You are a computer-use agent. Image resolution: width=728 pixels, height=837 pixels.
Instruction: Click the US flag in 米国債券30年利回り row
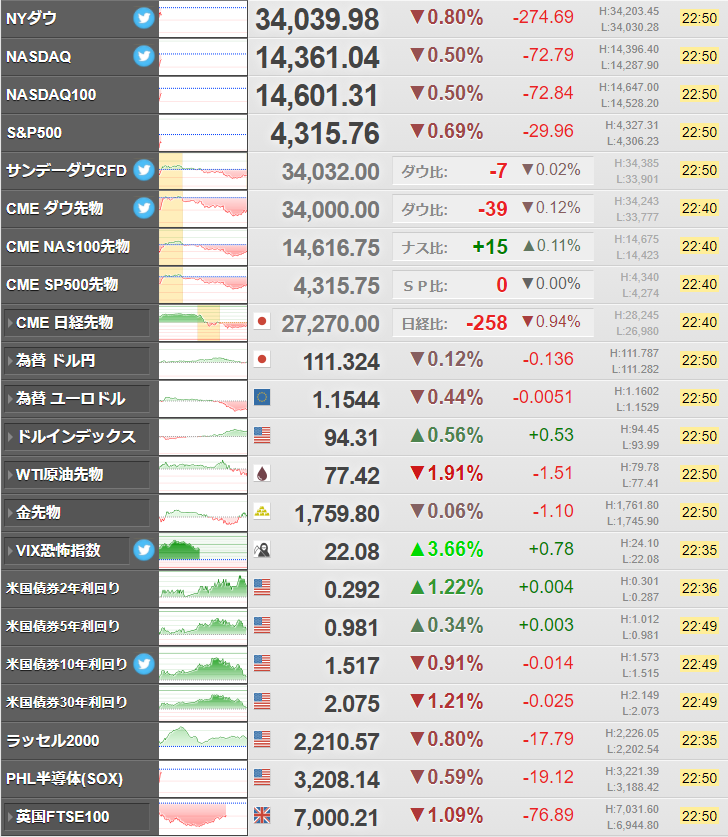tap(262, 701)
